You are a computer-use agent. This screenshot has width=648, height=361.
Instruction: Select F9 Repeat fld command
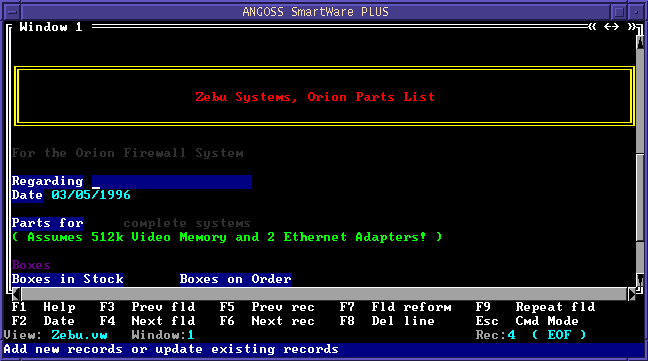pyautogui.click(x=536, y=307)
